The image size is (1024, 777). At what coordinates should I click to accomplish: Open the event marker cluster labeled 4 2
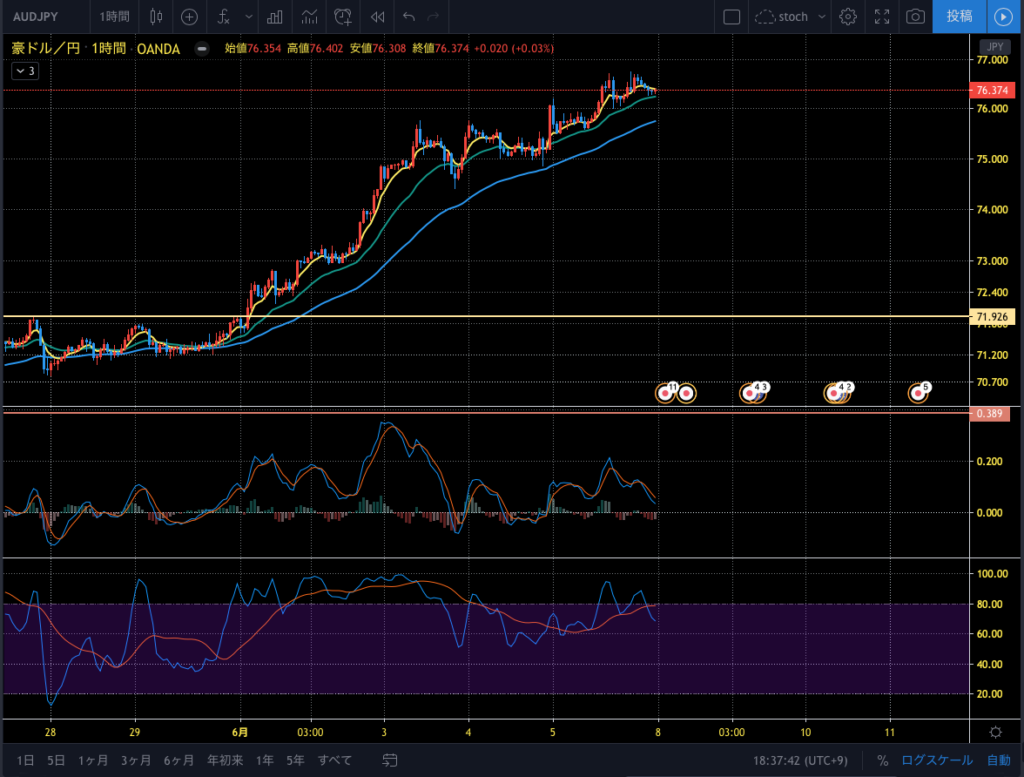[838, 393]
